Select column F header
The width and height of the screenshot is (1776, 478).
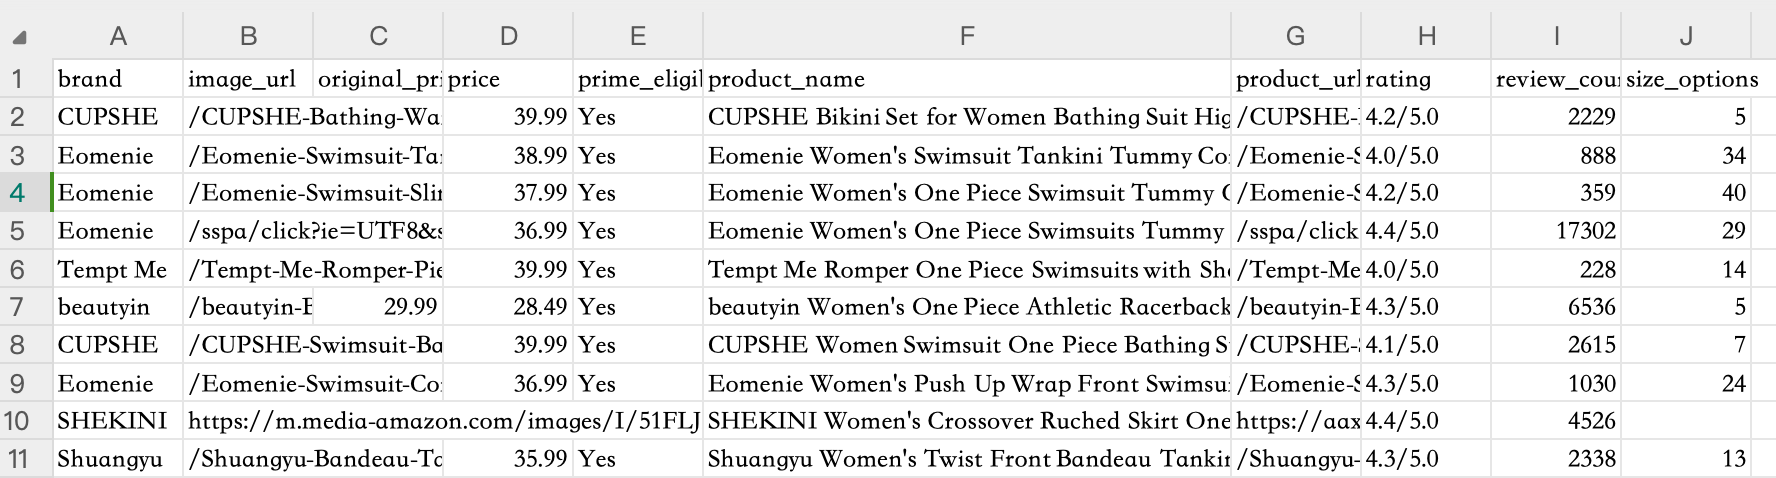[x=967, y=36]
